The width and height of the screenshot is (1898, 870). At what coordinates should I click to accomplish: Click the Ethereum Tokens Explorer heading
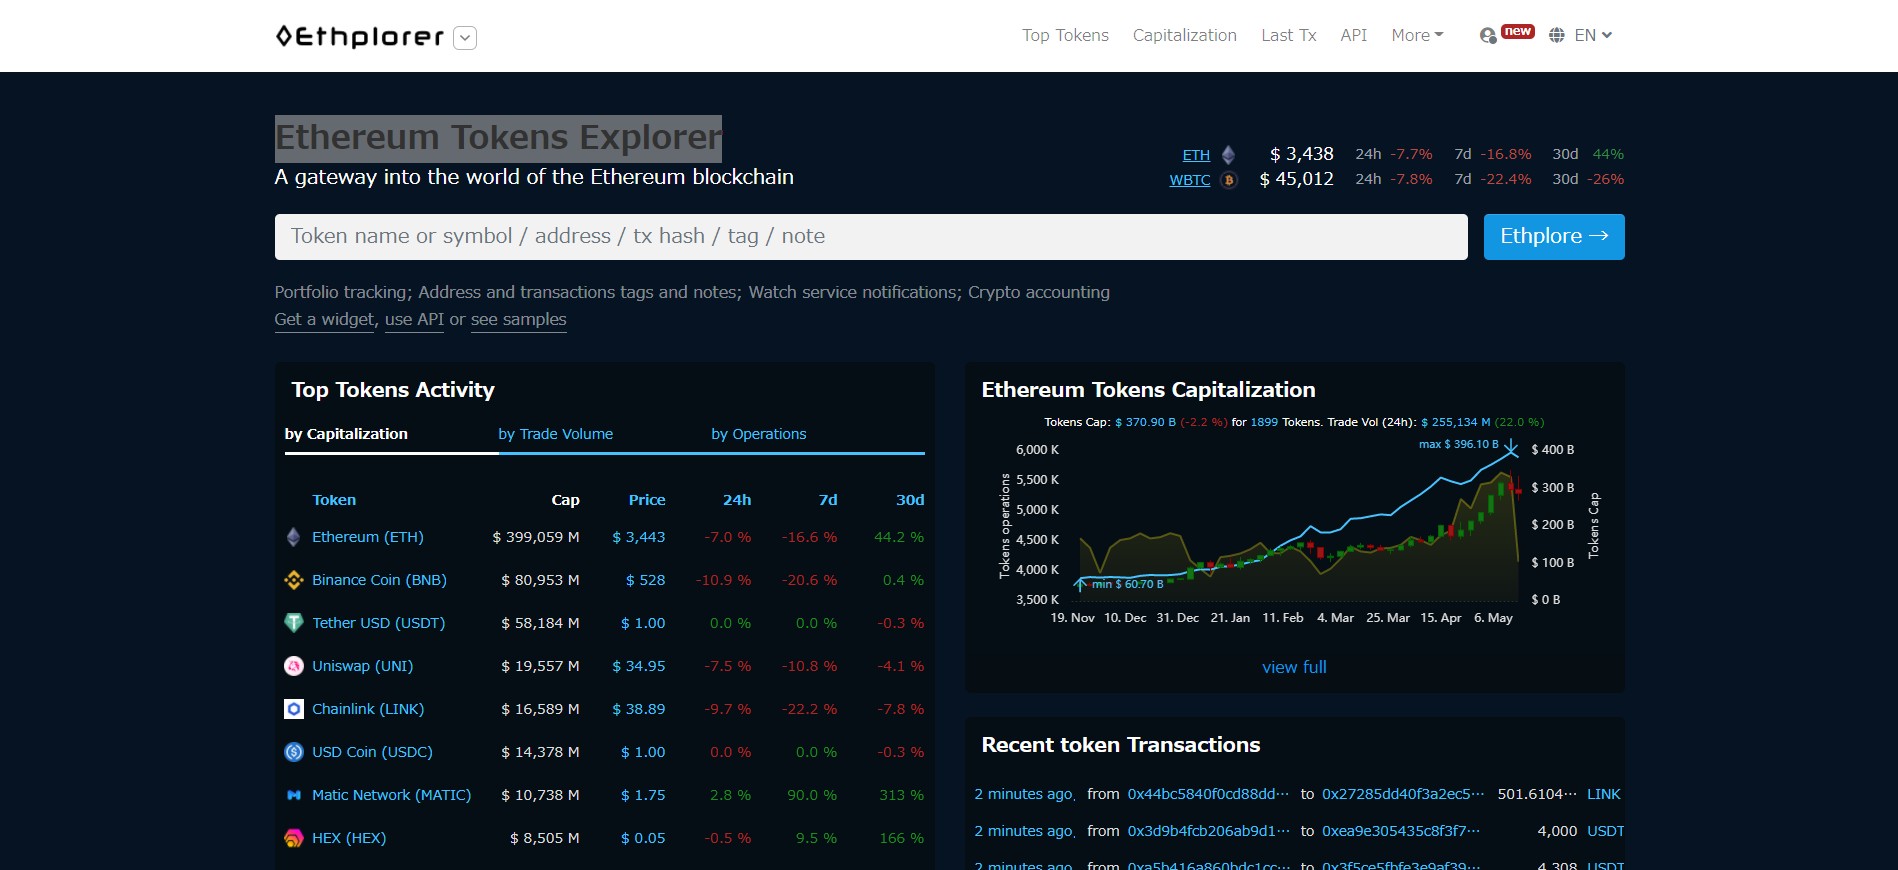pos(498,138)
